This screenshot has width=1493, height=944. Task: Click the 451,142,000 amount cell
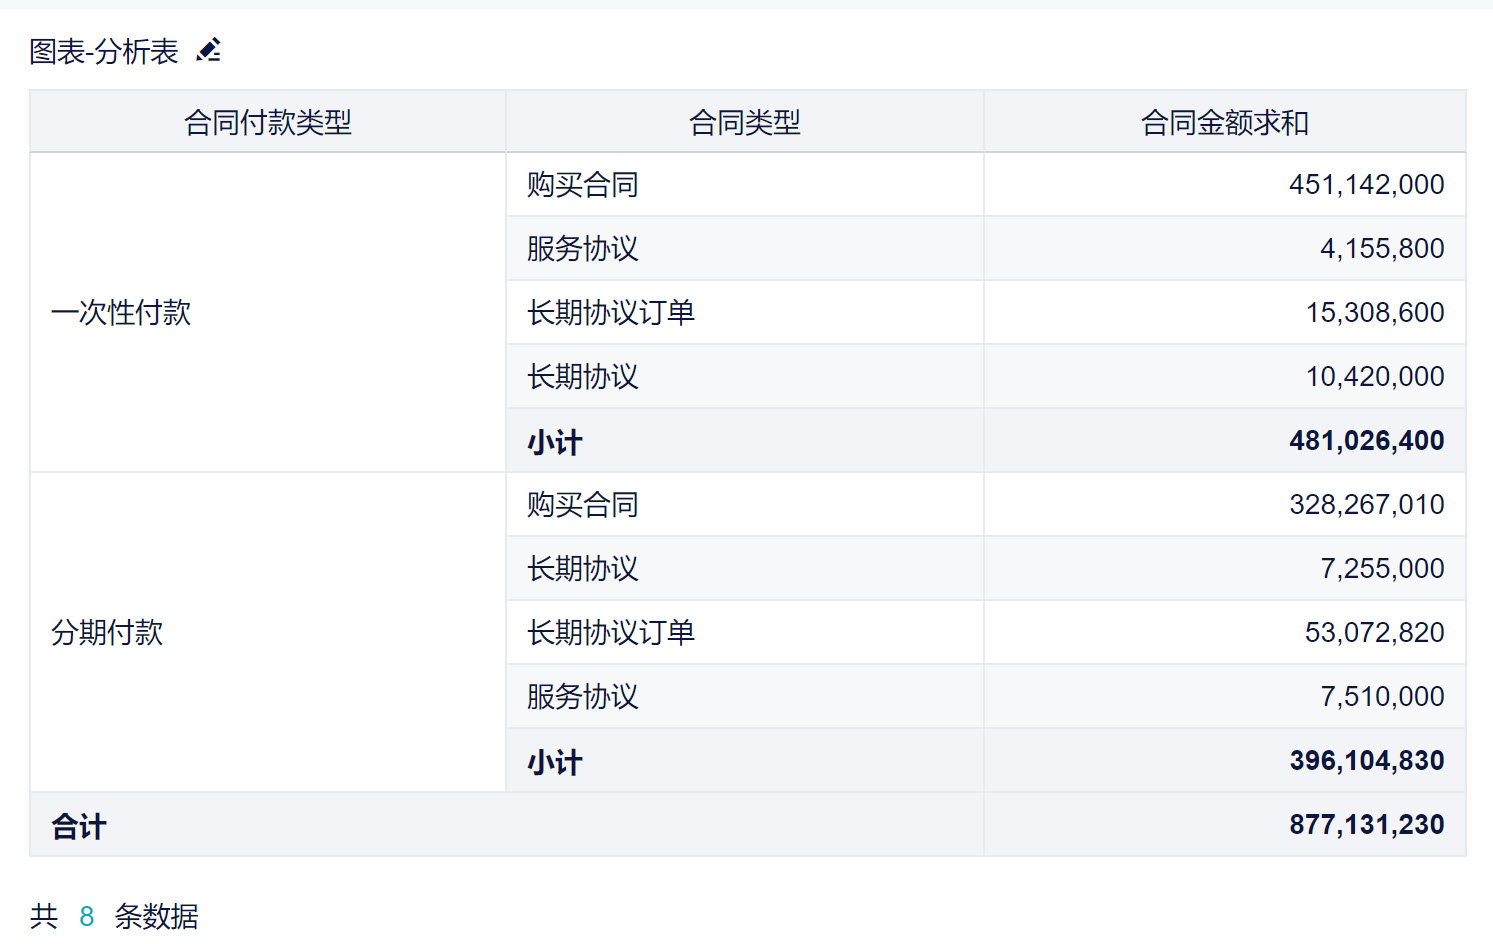pyautogui.click(x=1366, y=185)
